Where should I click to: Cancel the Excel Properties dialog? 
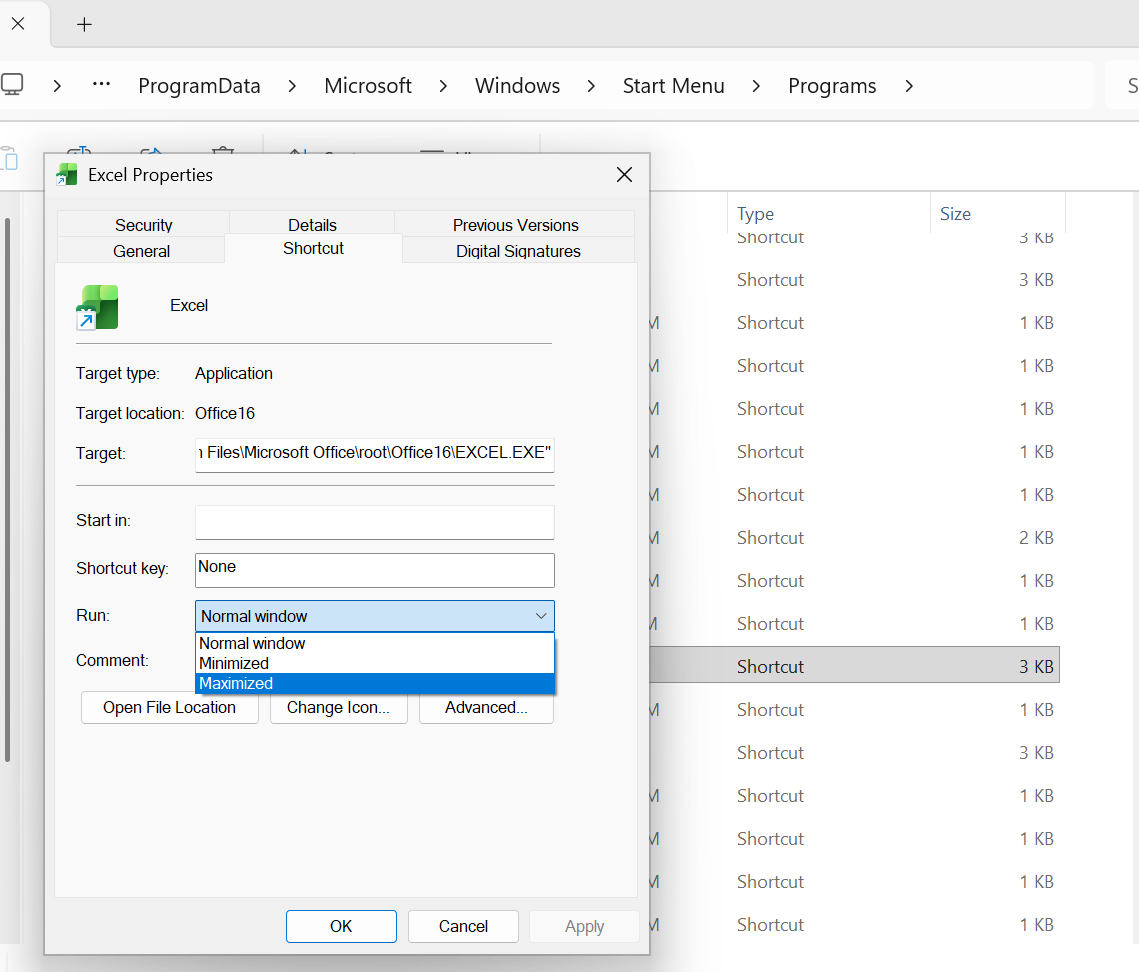click(463, 926)
